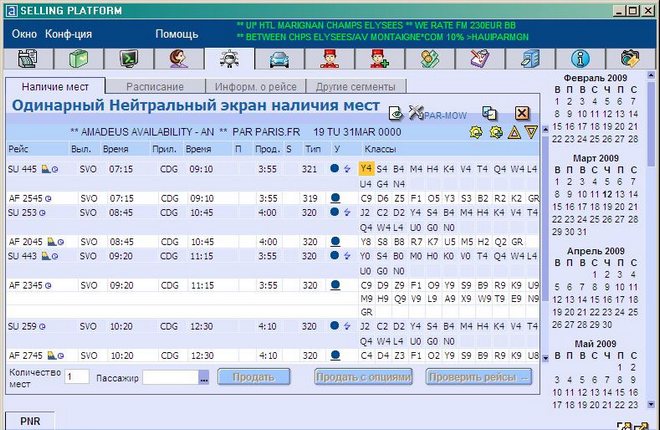Click the Рейс column header

18,149
